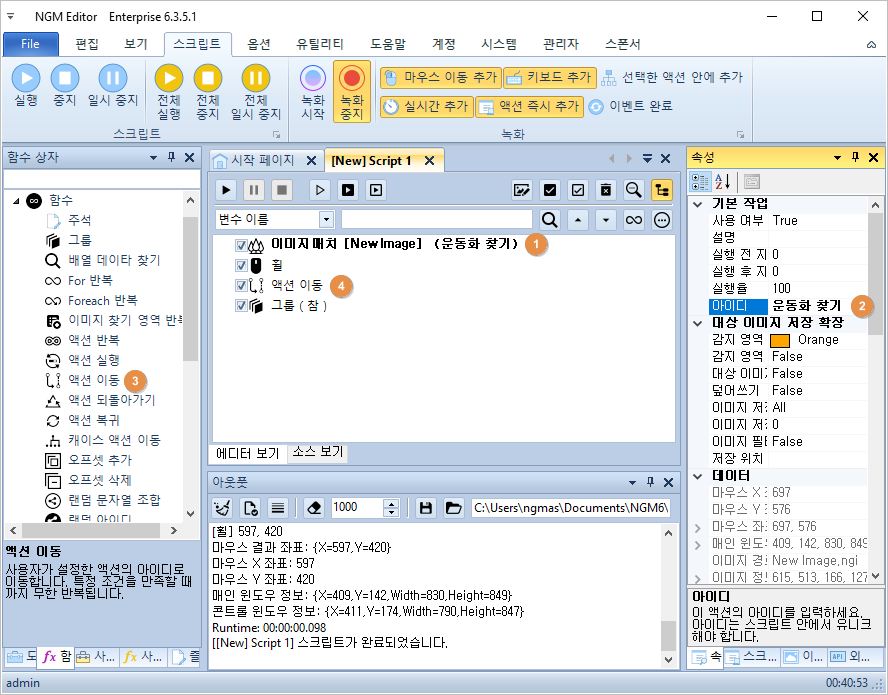The image size is (888, 695).
Task: Click the 전체 실행 yellow play icon
Action: pos(169,78)
